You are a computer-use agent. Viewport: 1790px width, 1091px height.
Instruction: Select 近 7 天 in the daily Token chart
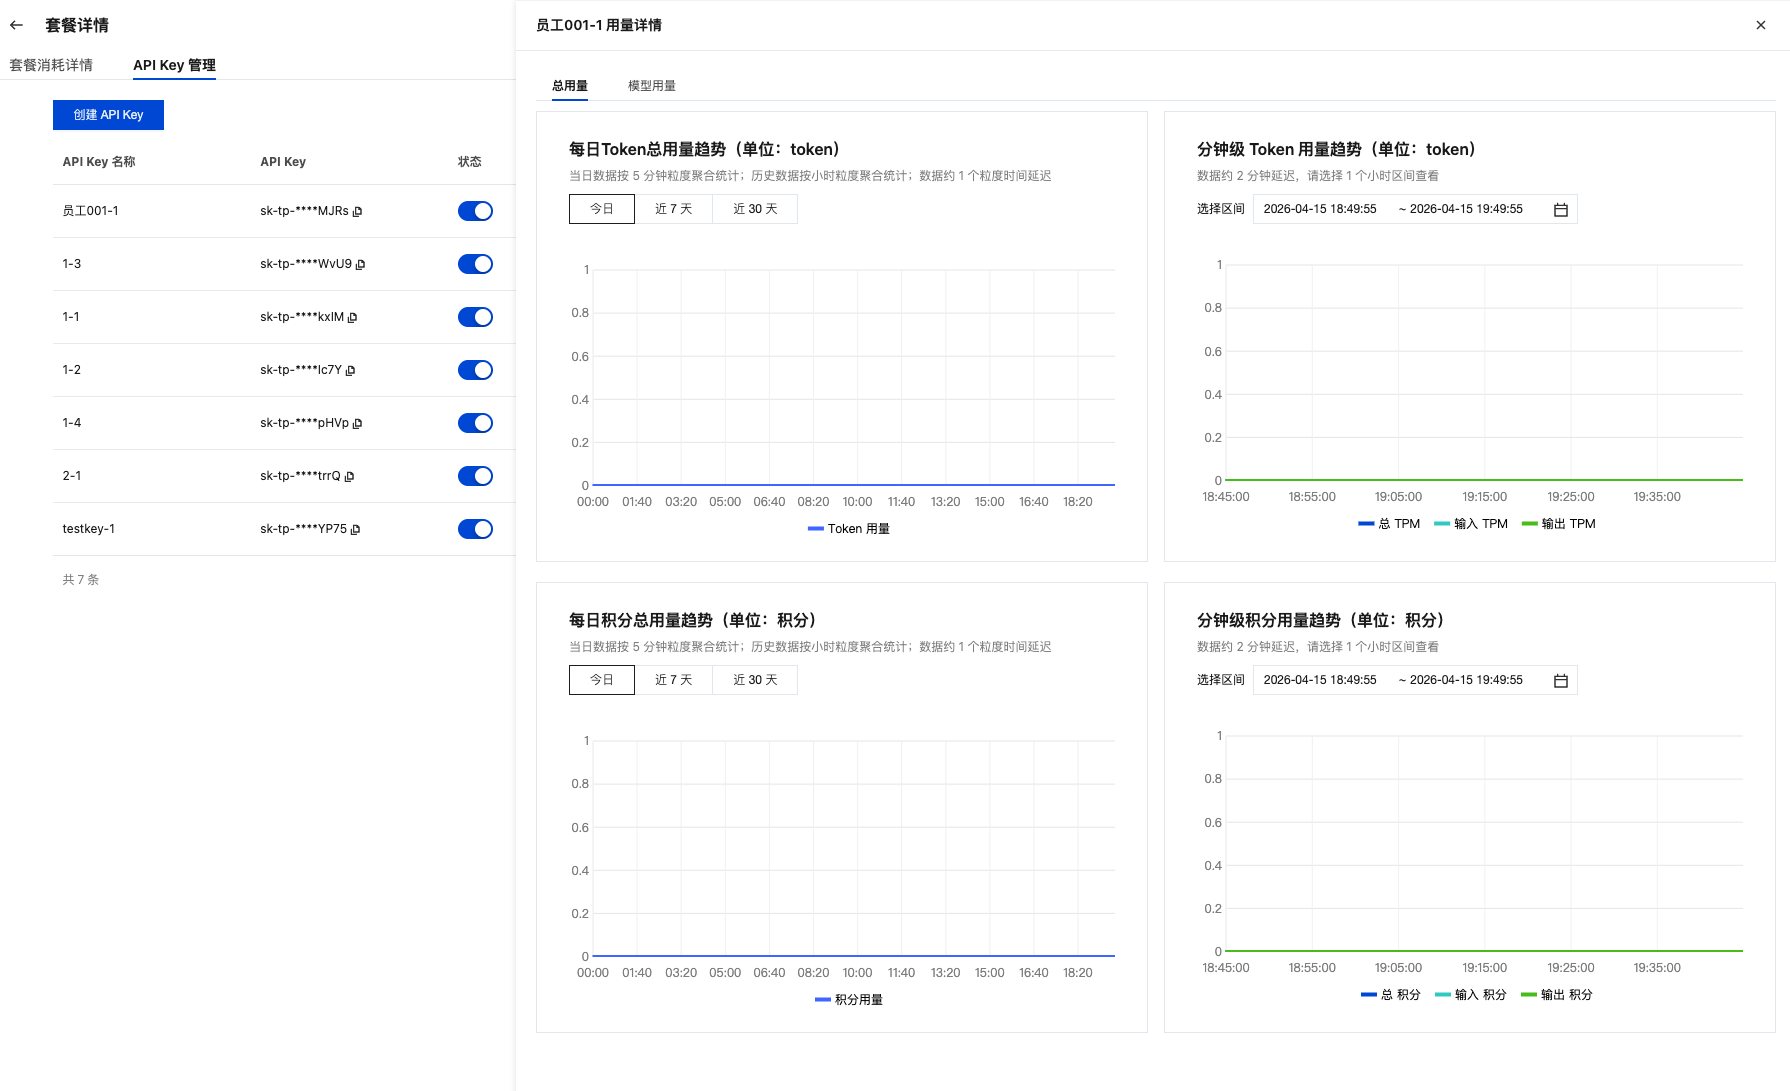coord(673,209)
